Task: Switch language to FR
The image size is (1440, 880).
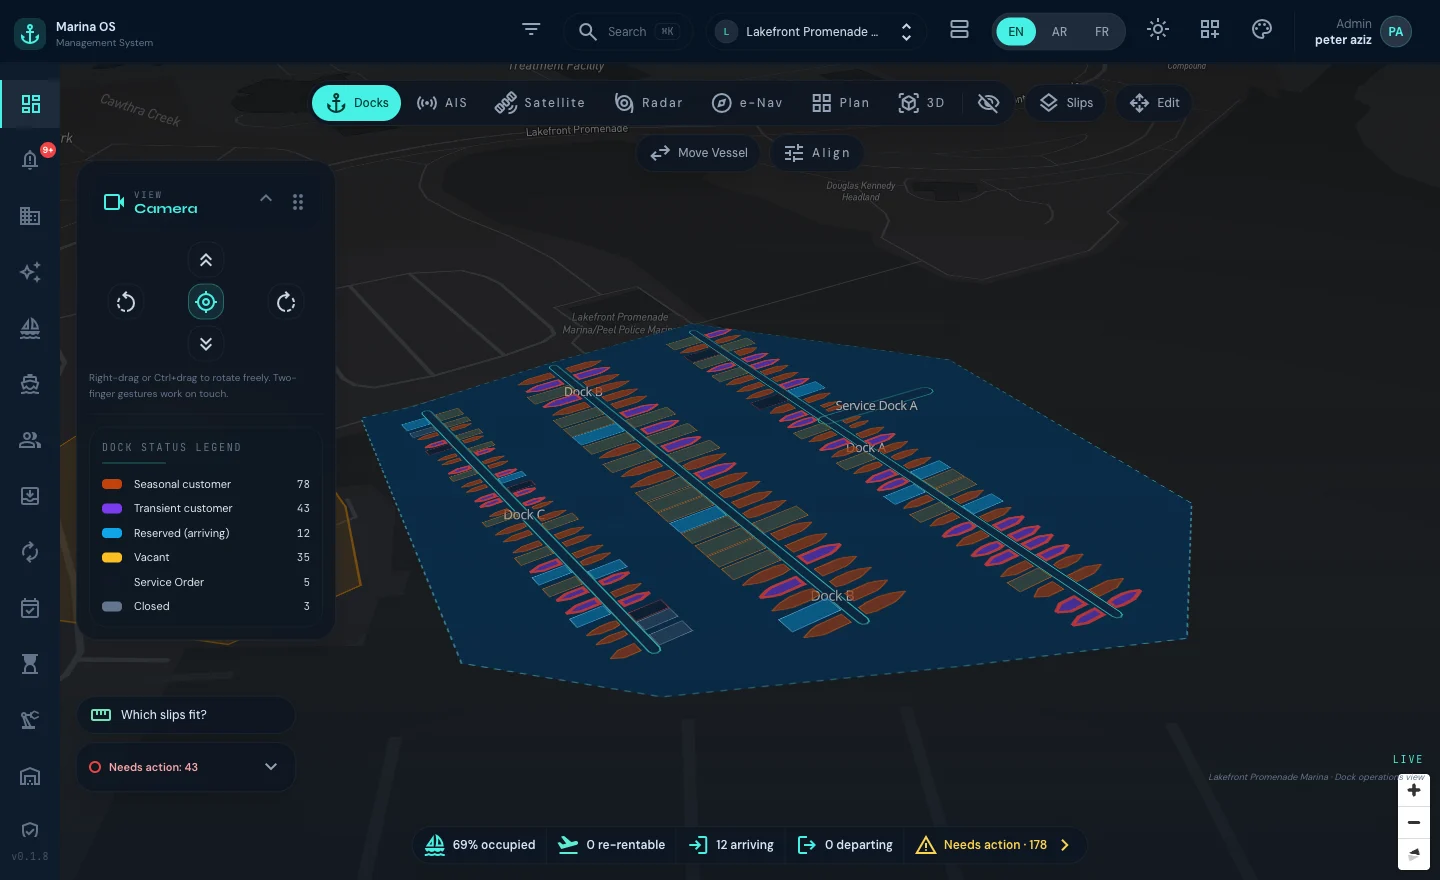Action: click(x=1102, y=32)
